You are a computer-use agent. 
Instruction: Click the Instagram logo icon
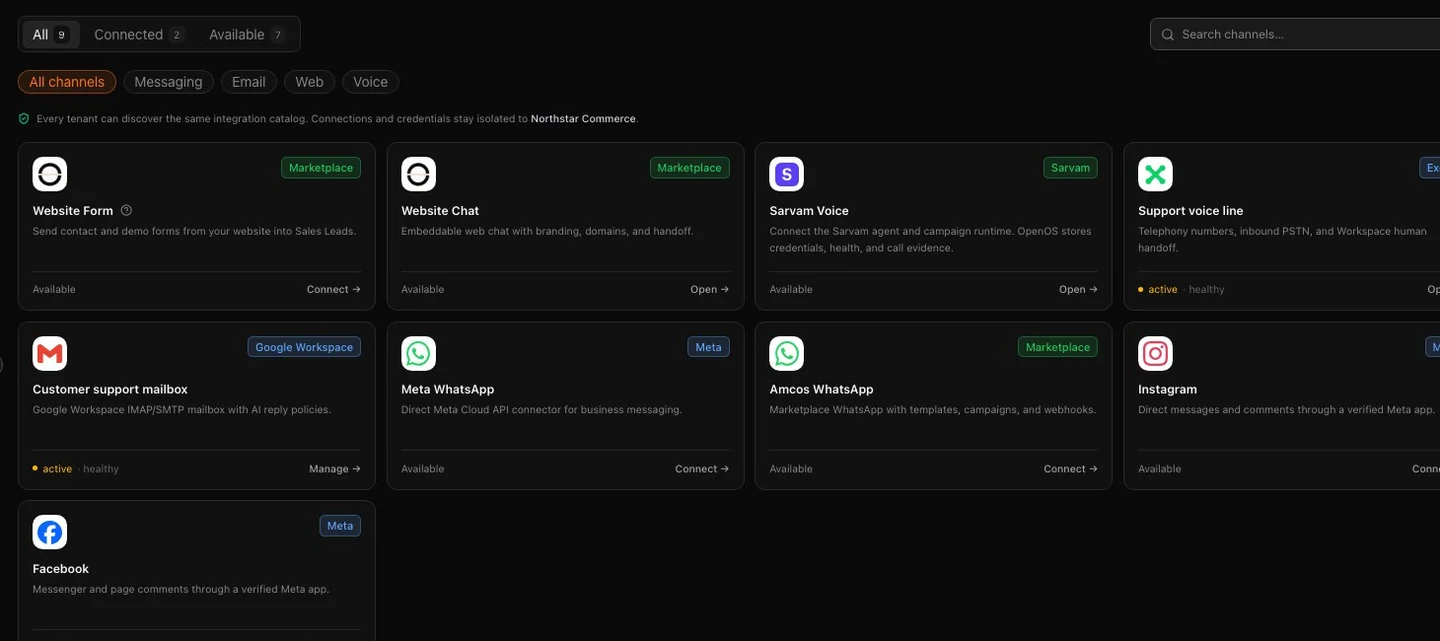click(x=1156, y=353)
